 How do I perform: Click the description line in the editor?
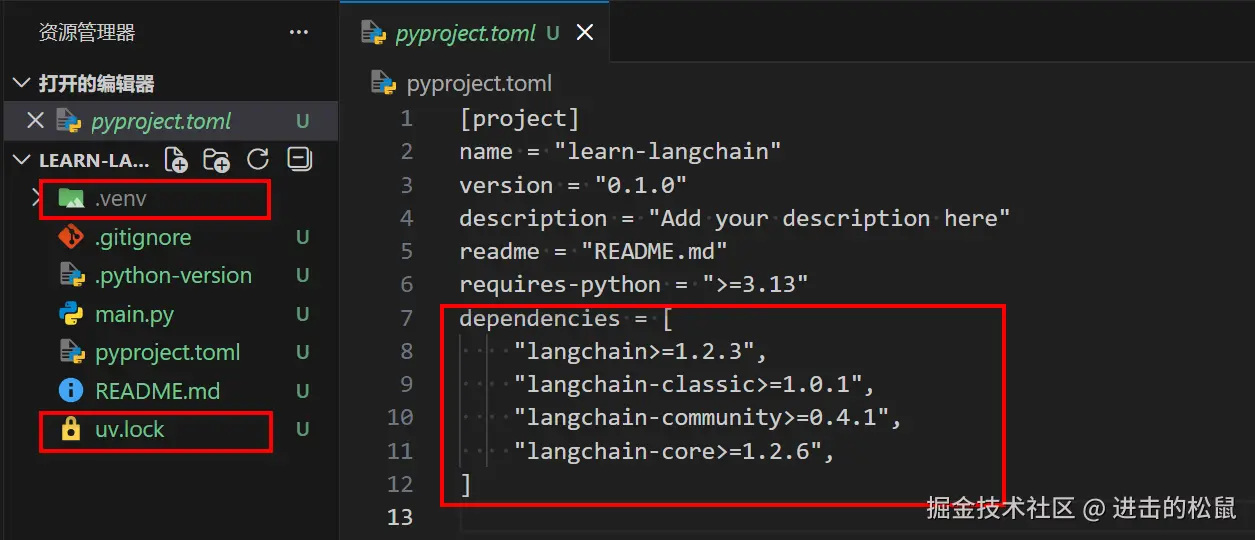735,218
